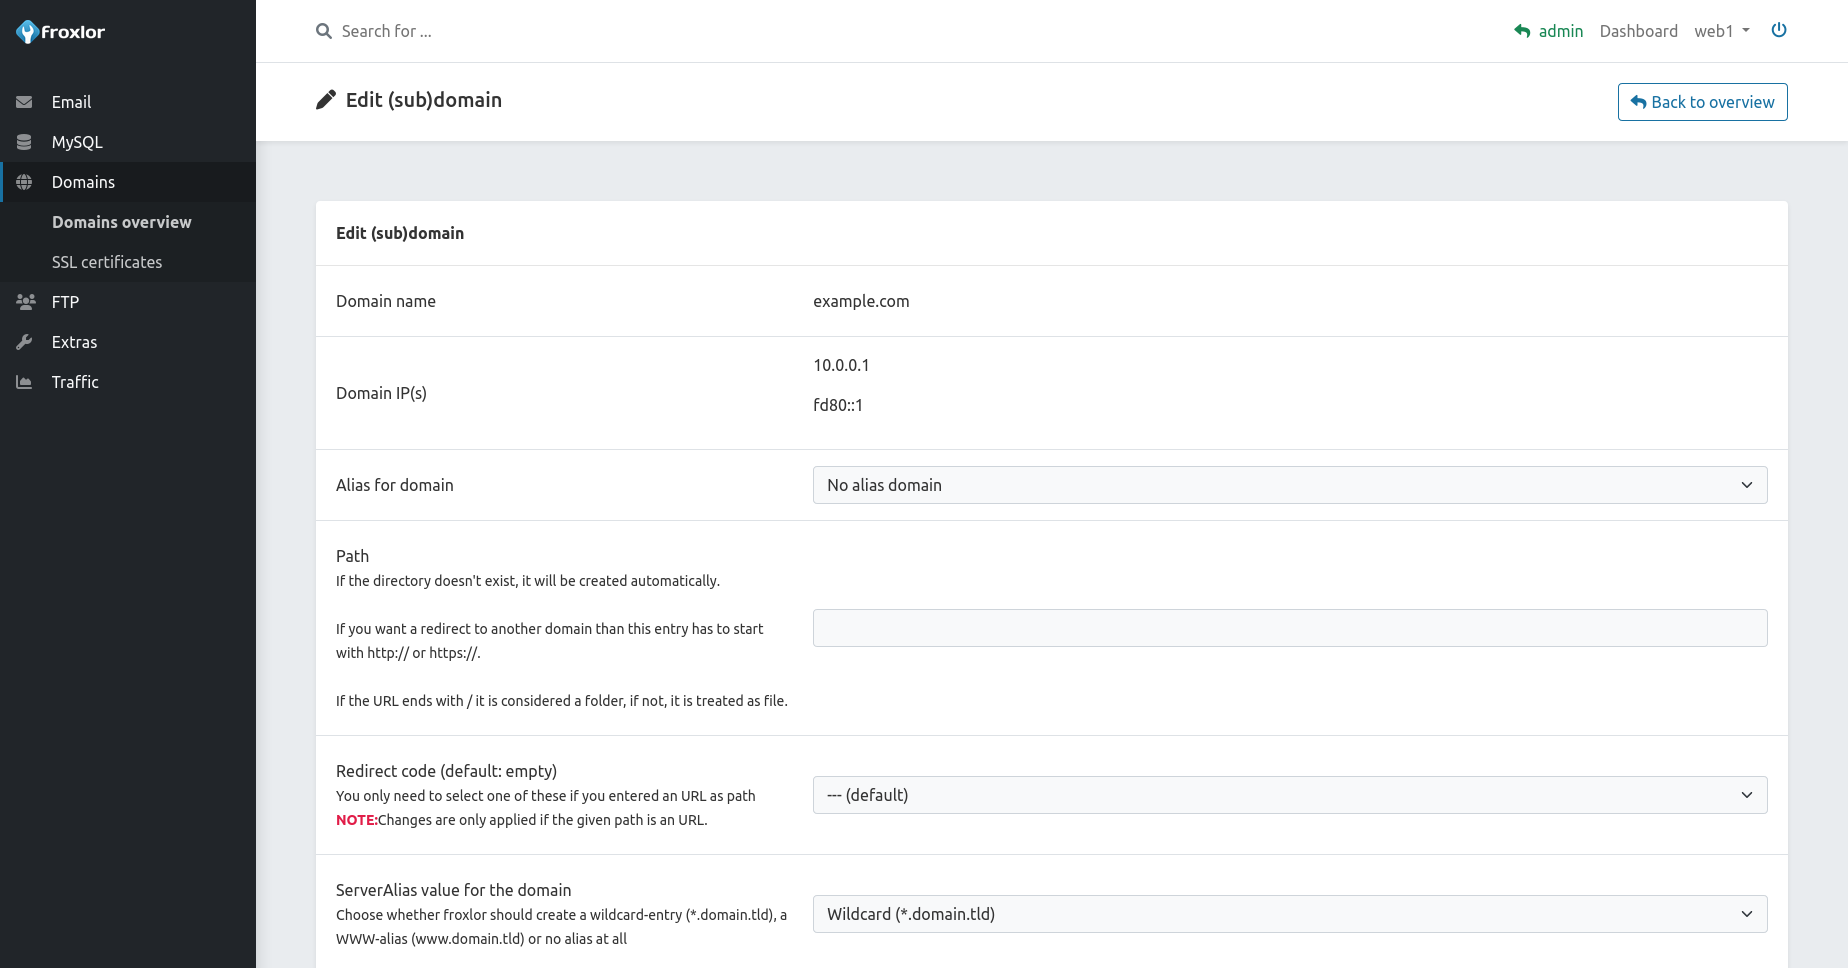Click the FTP users icon
This screenshot has height=968, width=1848.
[25, 302]
